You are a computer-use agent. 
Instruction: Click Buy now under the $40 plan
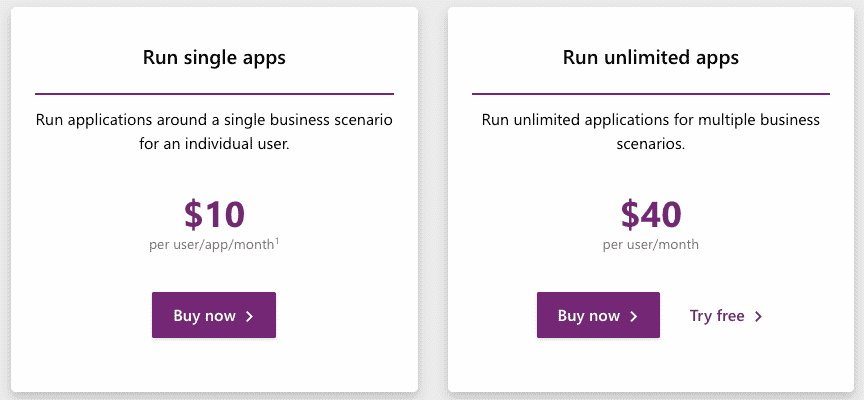click(x=598, y=315)
